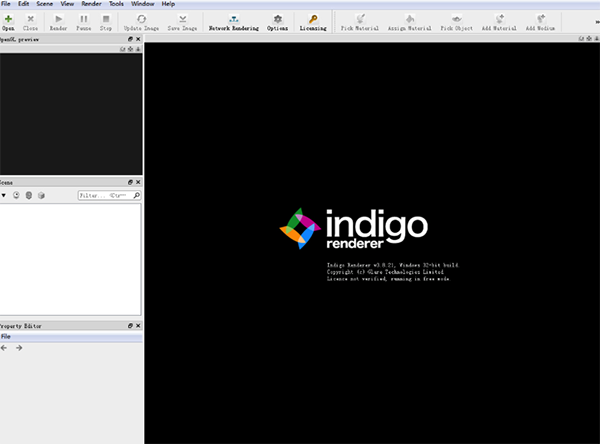The width and height of the screenshot is (600, 444).
Task: Open the File menu in the menu bar
Action: coord(6,4)
